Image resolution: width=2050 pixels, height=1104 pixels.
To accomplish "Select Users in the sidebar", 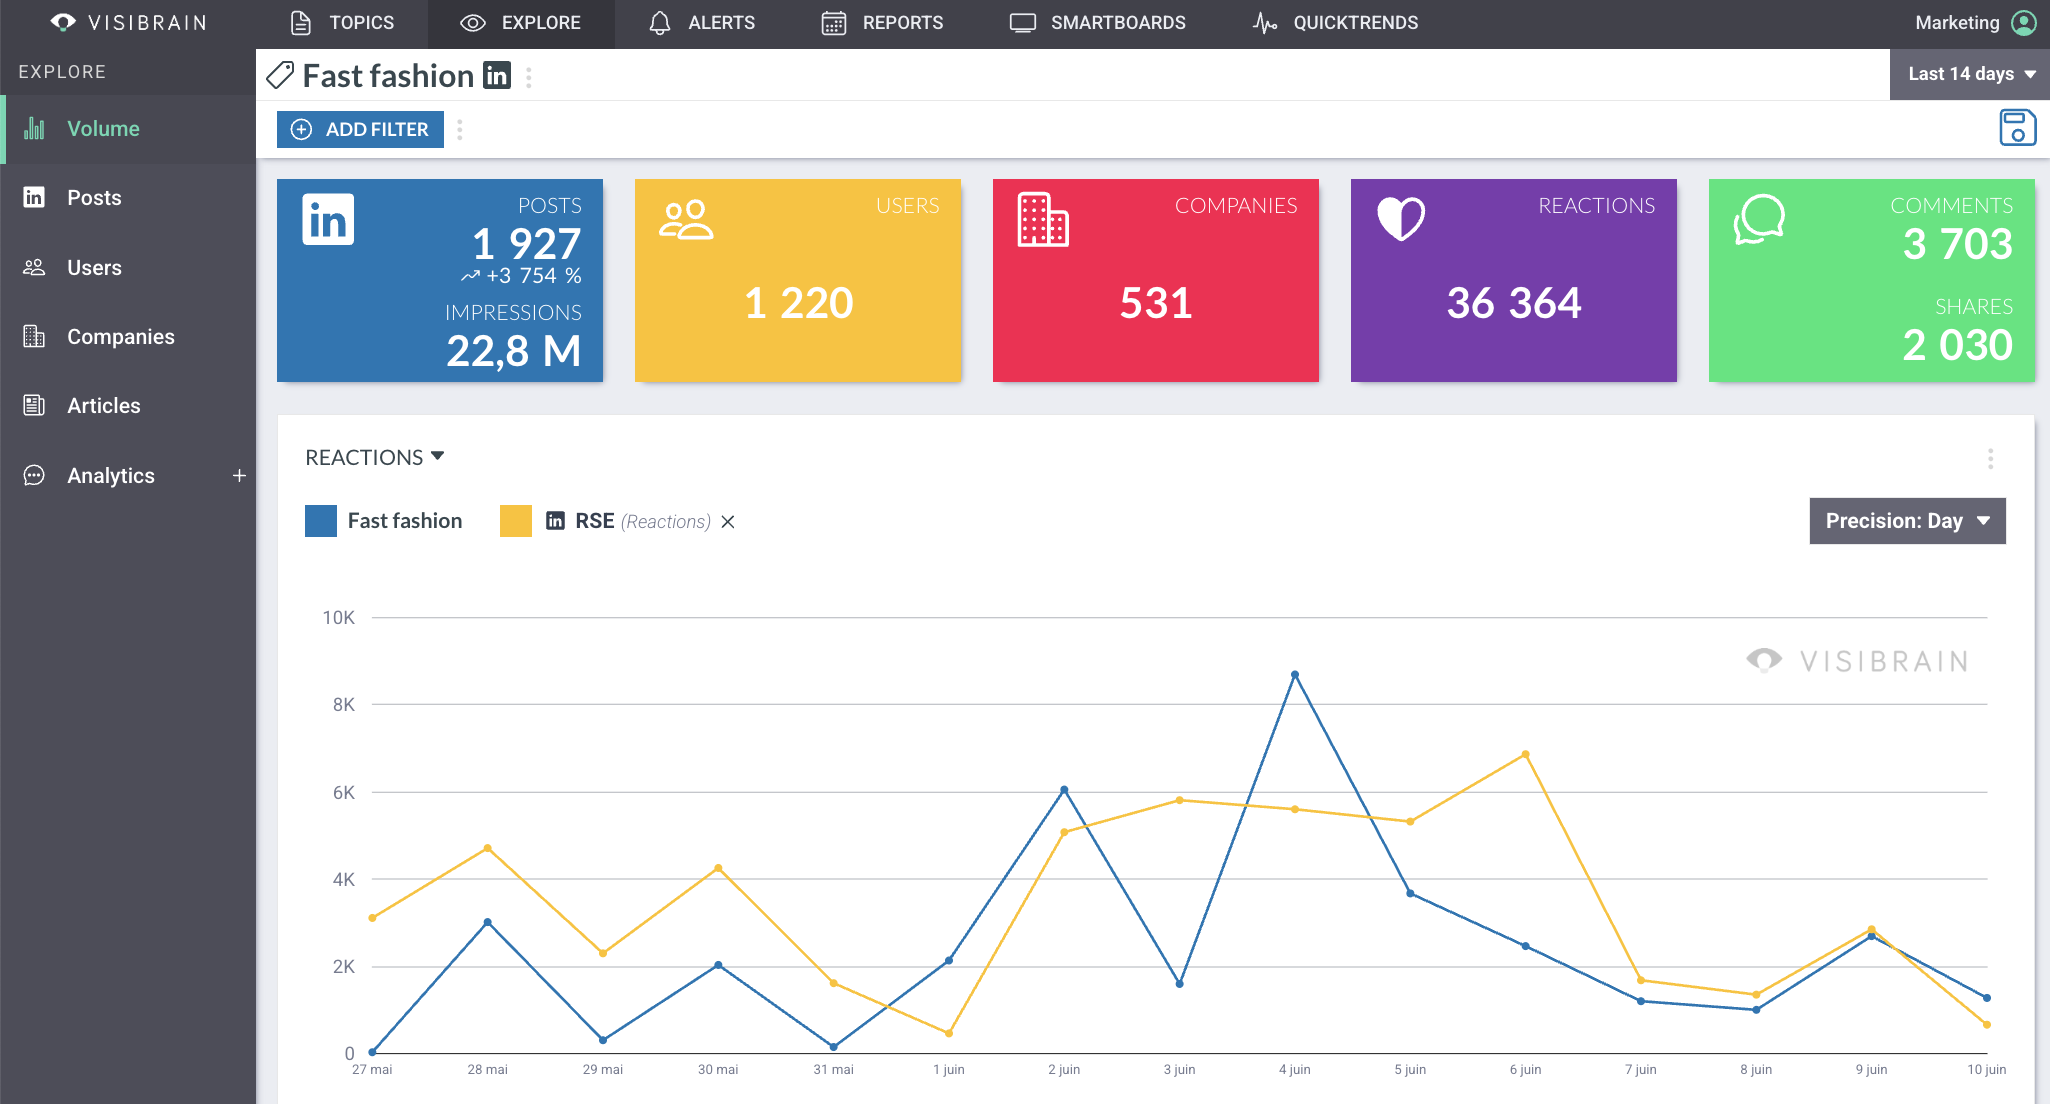I will [128, 268].
